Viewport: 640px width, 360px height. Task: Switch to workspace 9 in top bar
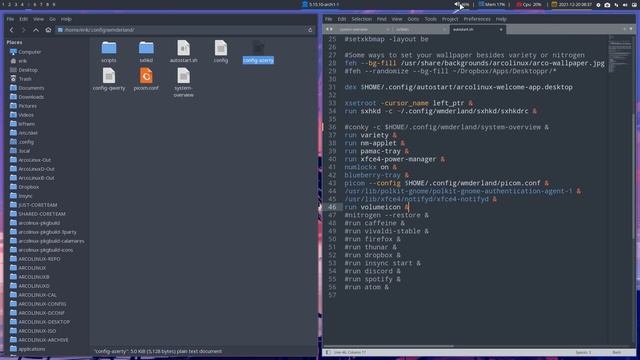(x=53, y=4)
